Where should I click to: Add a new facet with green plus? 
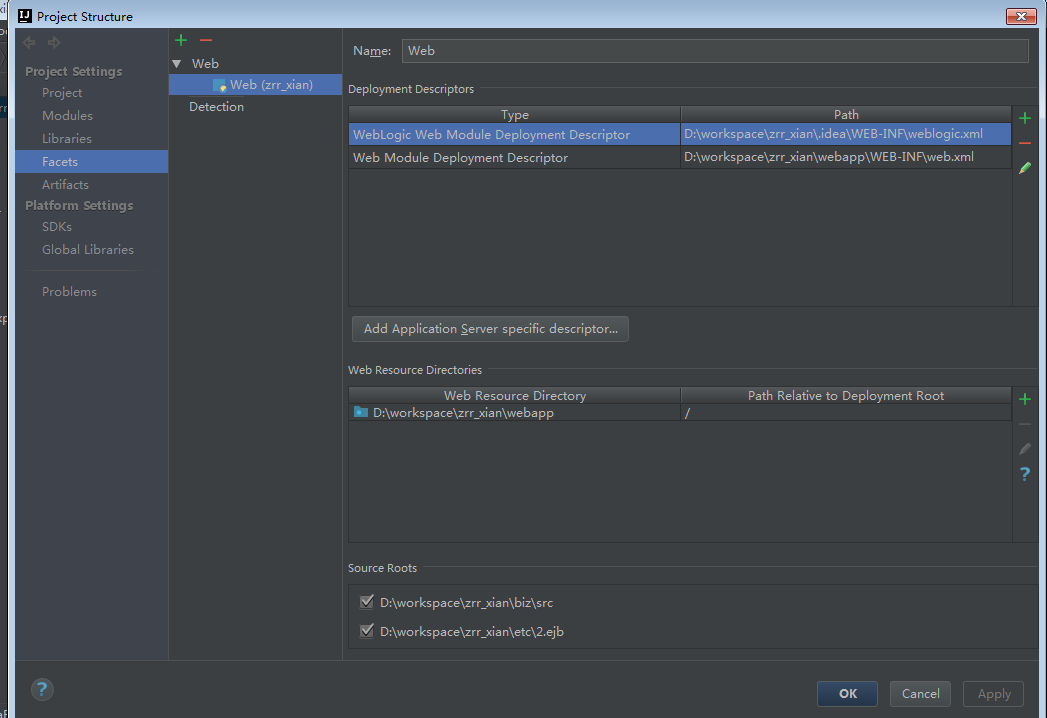click(181, 40)
